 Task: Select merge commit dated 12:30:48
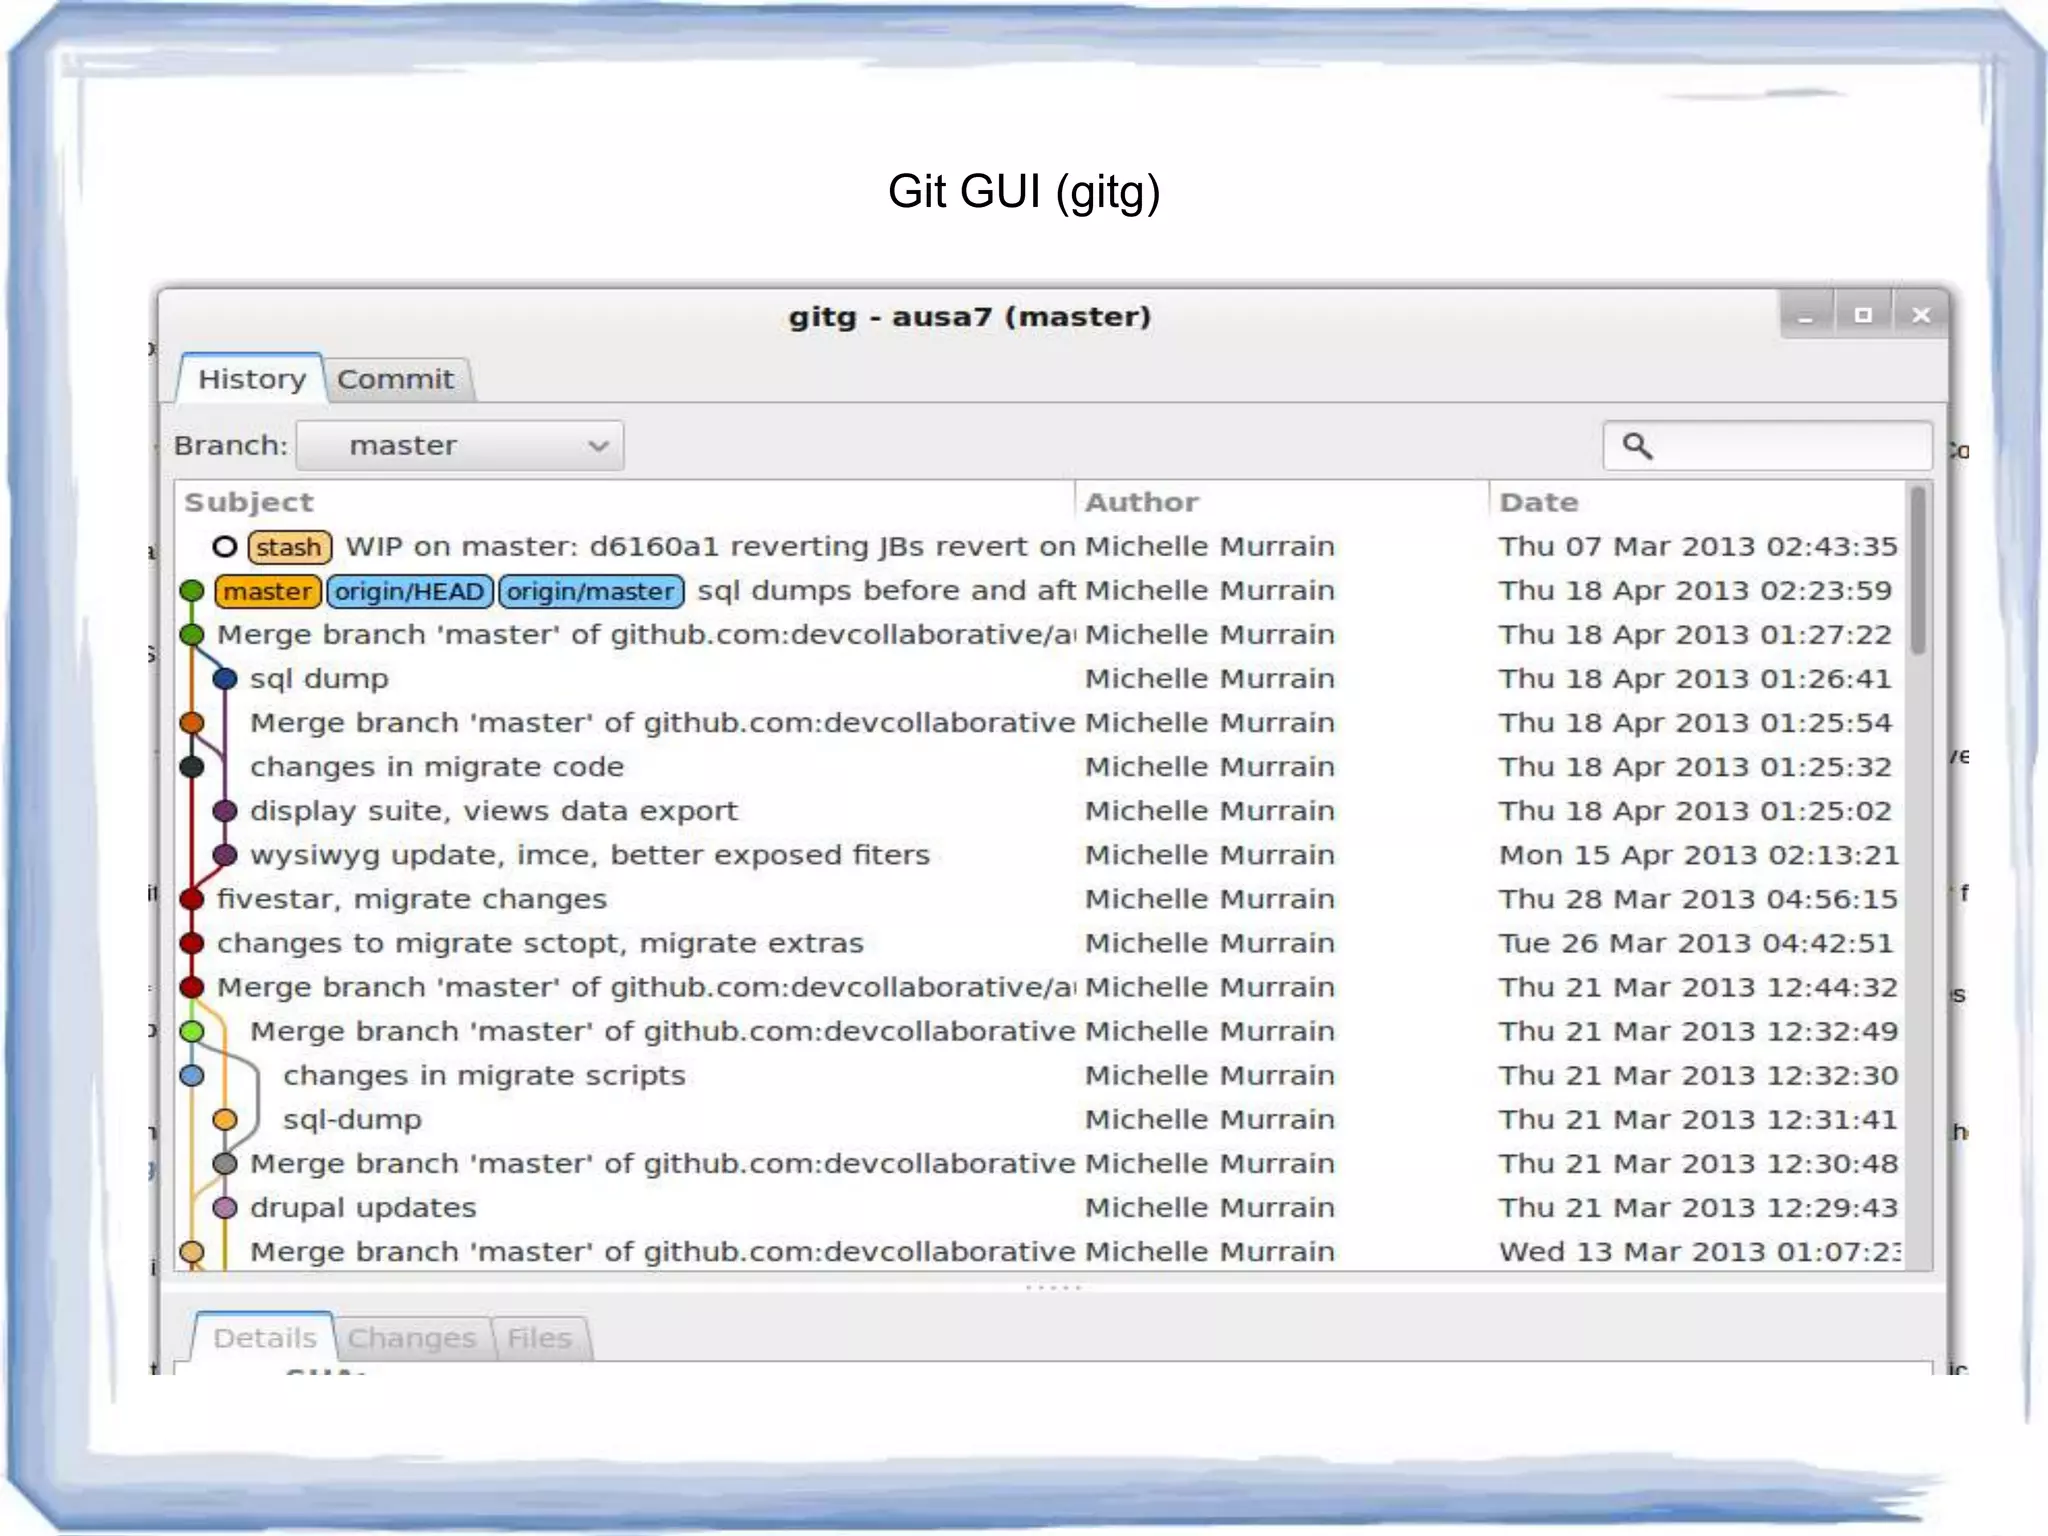tap(1040, 1163)
